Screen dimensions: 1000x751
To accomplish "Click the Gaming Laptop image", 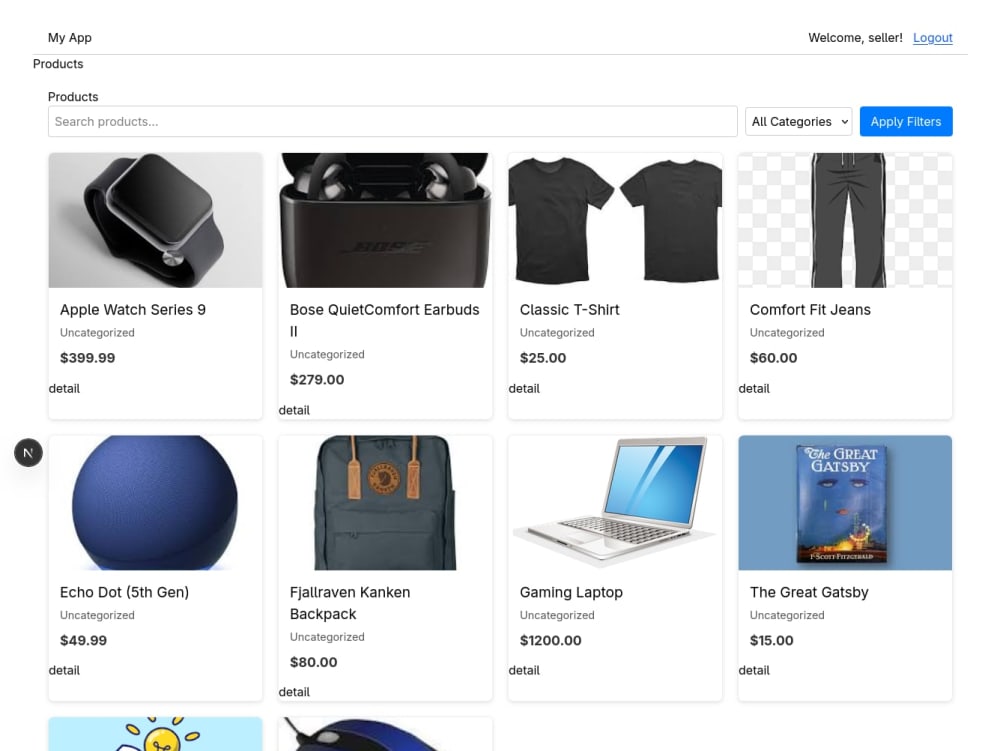I will click(x=615, y=502).
